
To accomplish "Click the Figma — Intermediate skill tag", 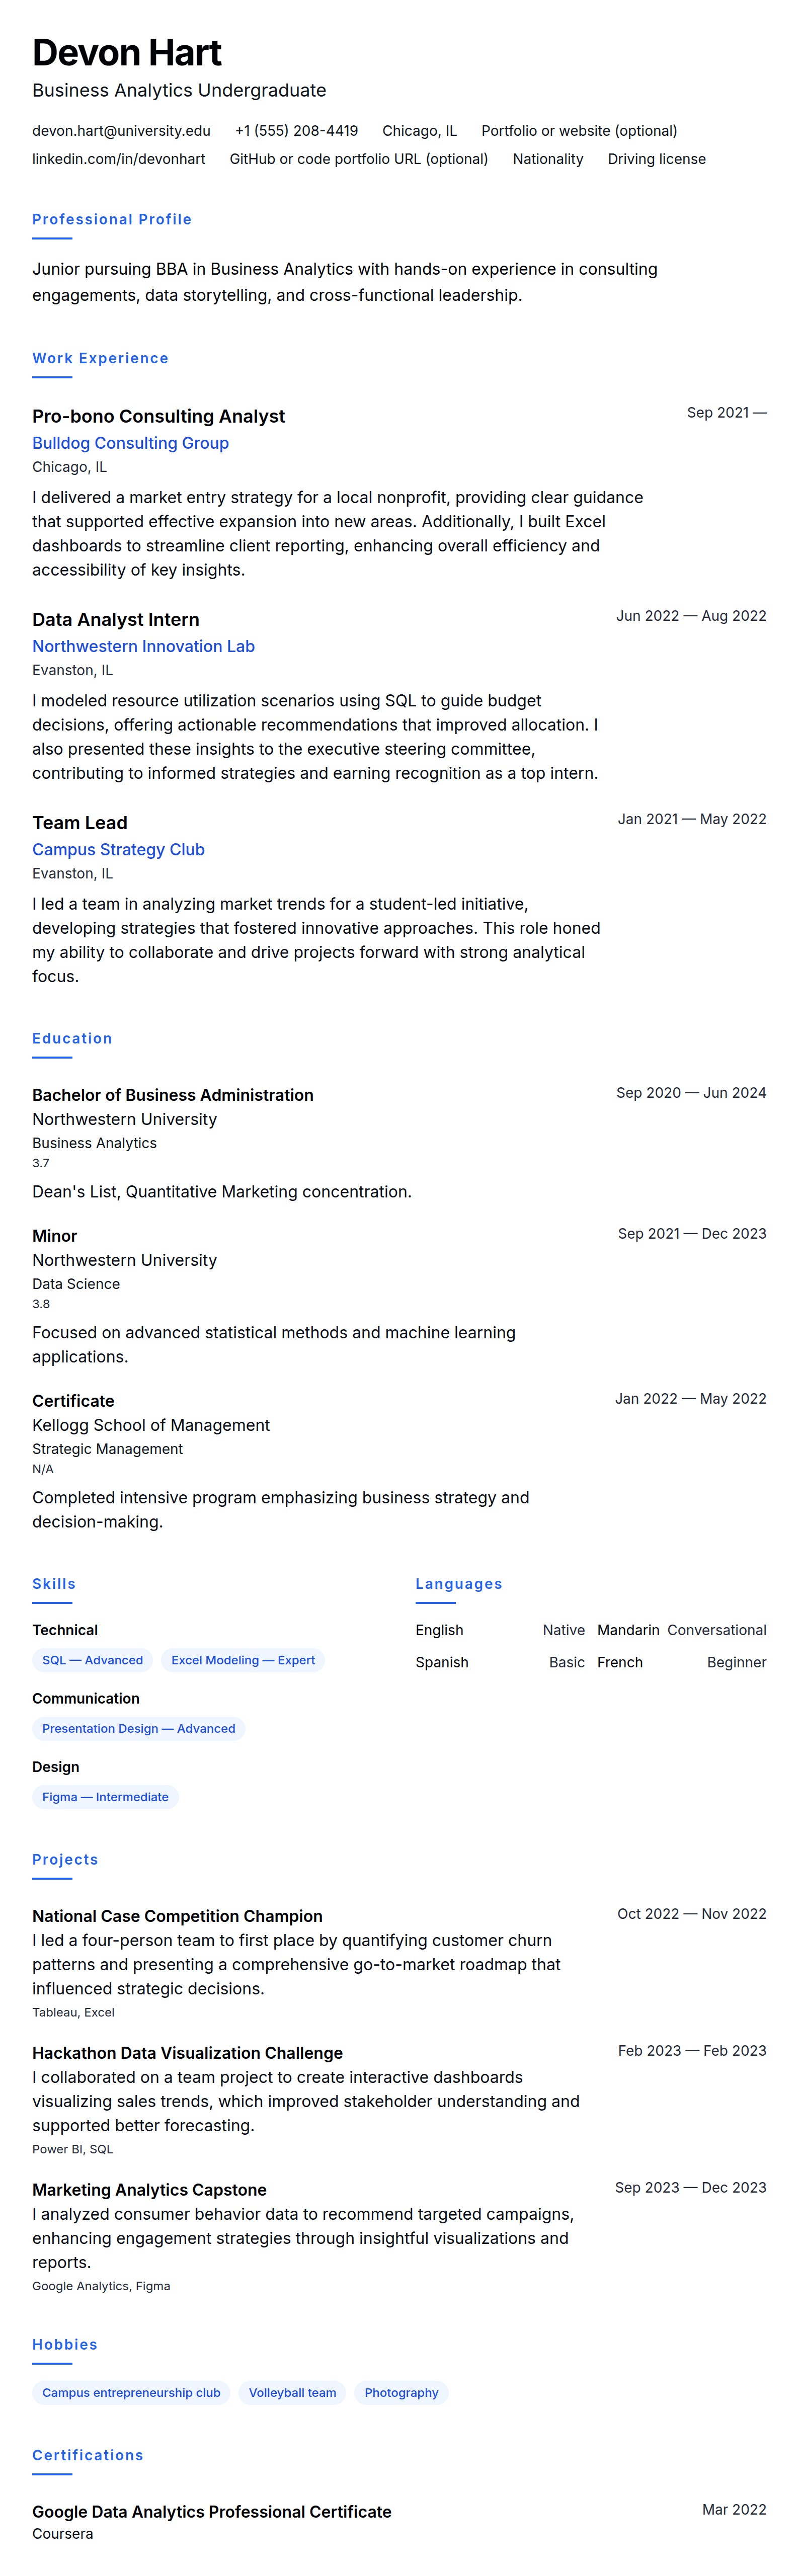I will pos(105,1797).
